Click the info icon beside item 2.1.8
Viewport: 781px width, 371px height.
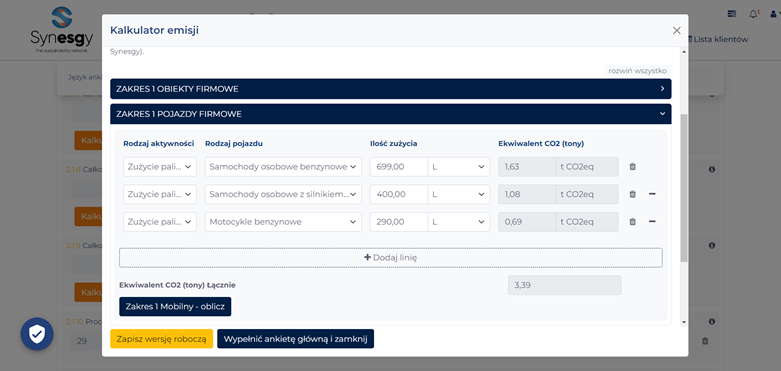(x=712, y=169)
